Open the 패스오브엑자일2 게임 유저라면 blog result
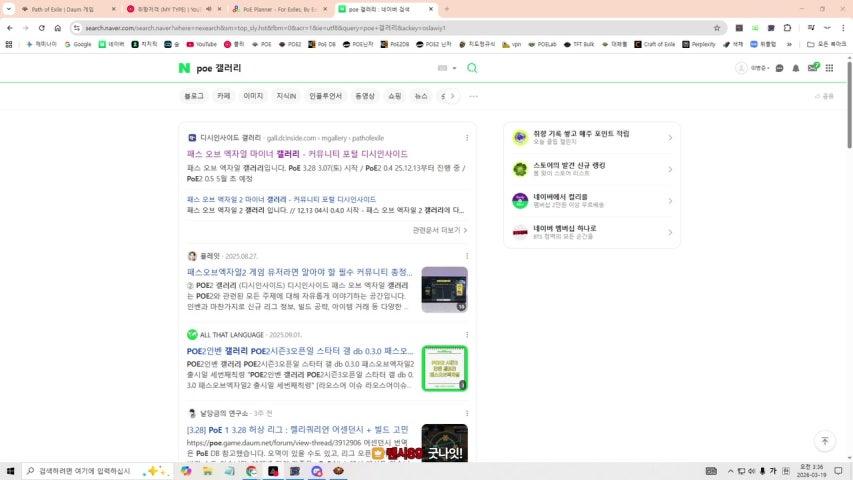This screenshot has height=480, width=853. 299,272
